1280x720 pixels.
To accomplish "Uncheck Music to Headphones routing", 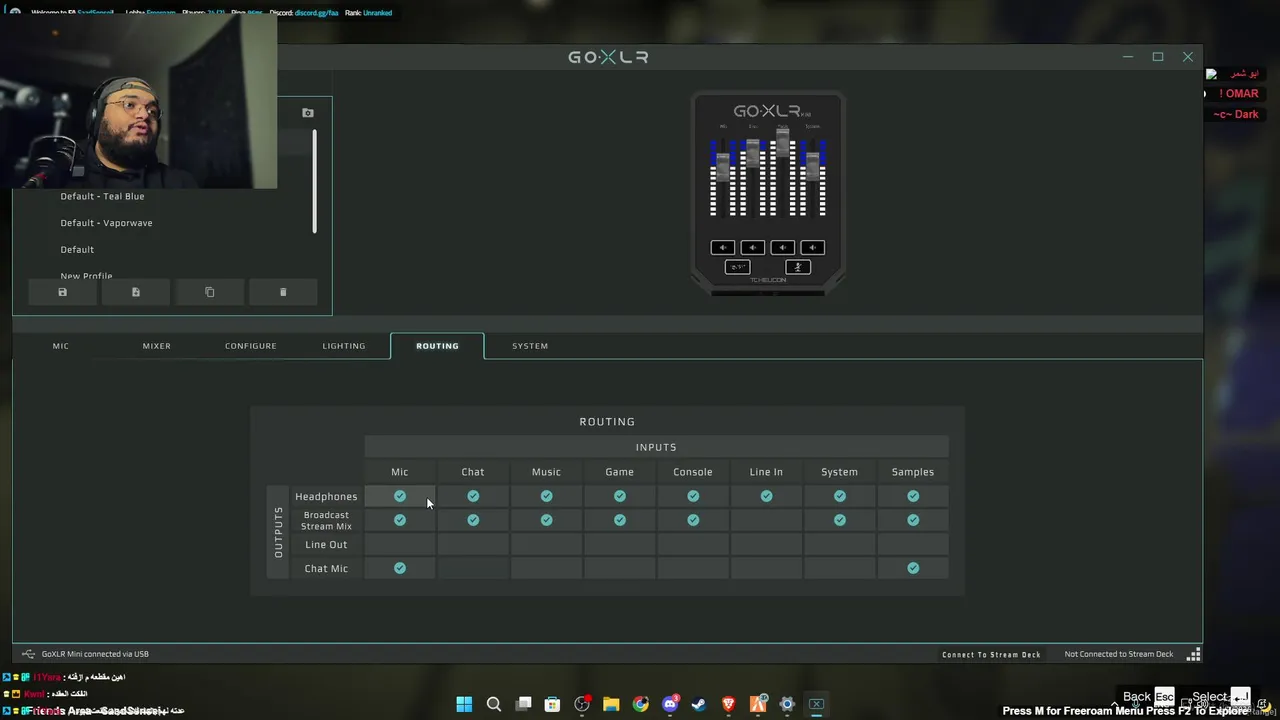I will point(546,496).
